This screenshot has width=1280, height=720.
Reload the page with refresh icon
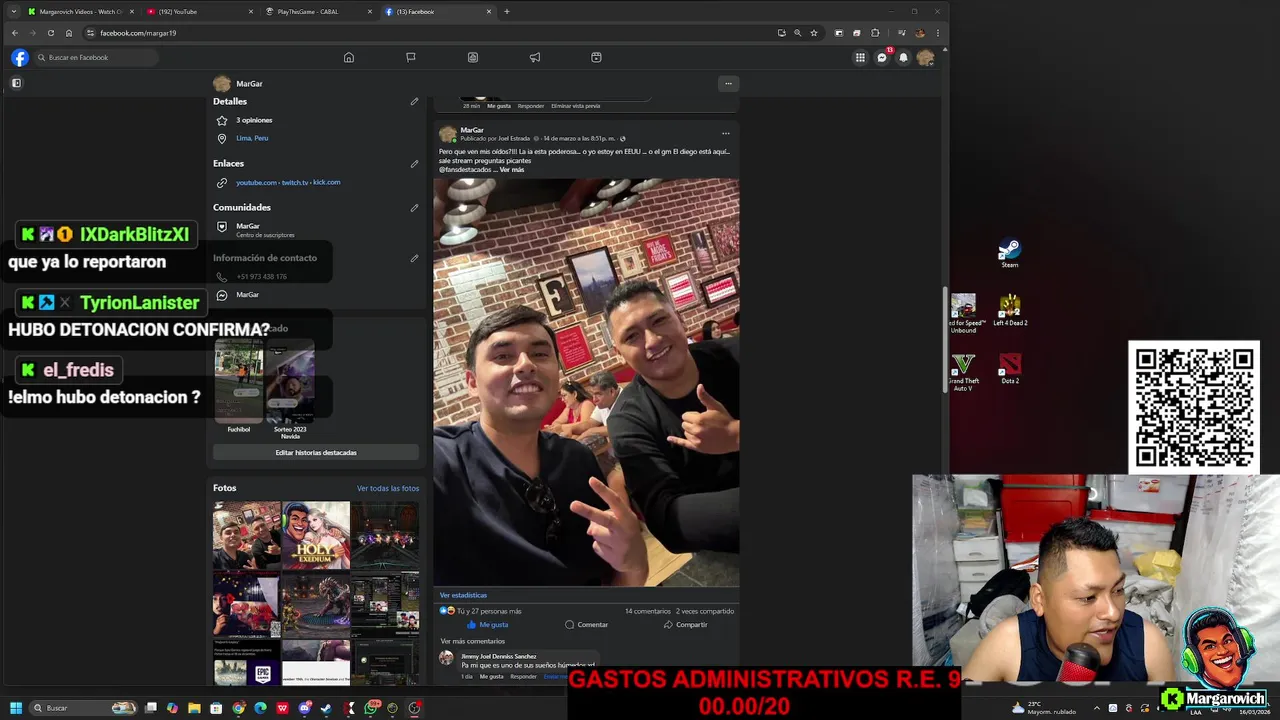coord(51,33)
